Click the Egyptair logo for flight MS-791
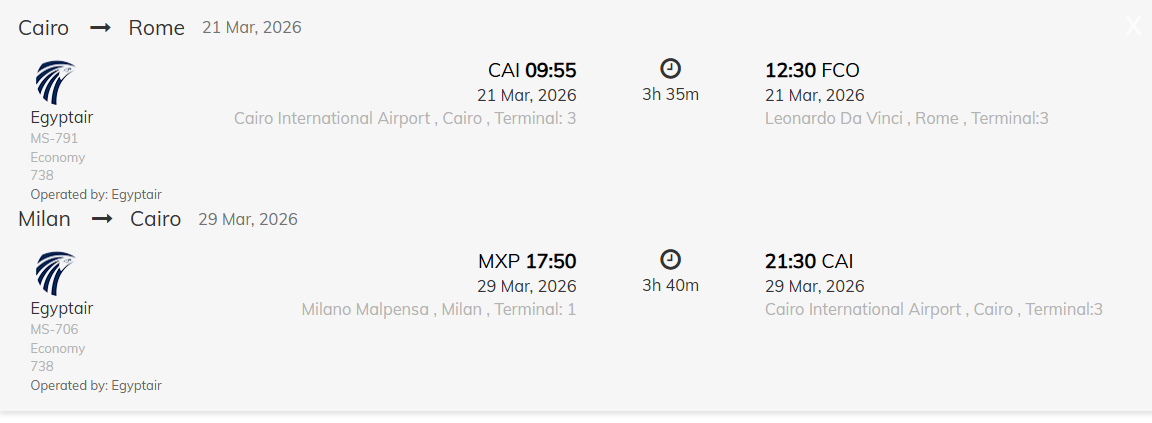 click(x=55, y=82)
